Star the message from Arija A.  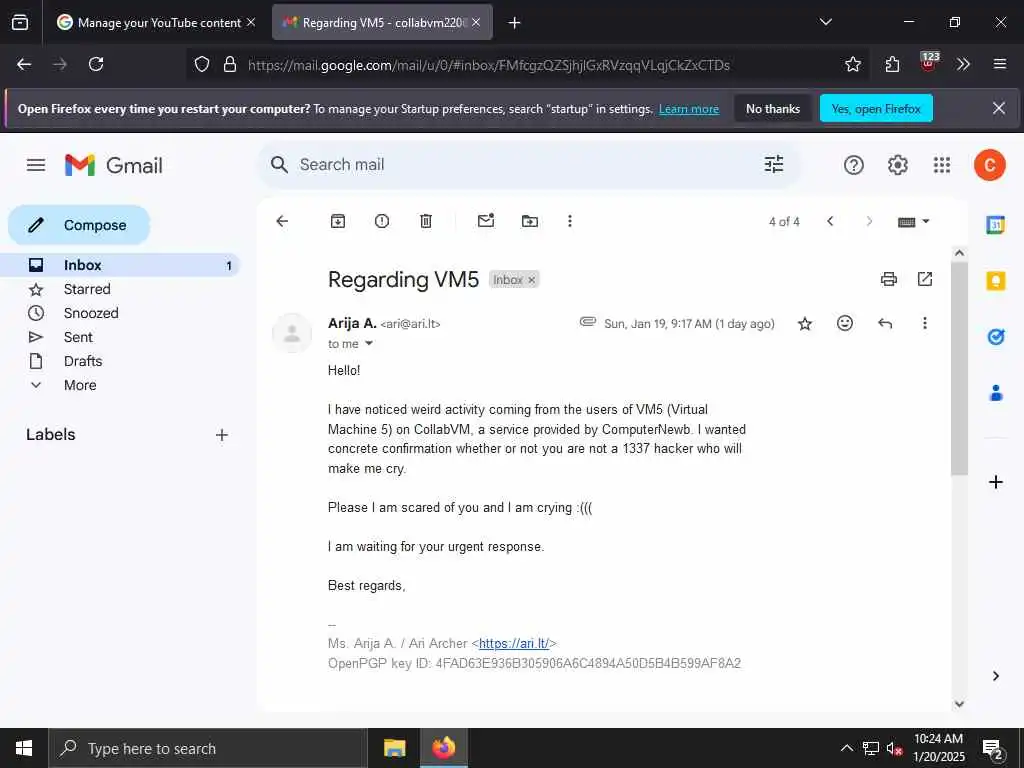pos(805,323)
